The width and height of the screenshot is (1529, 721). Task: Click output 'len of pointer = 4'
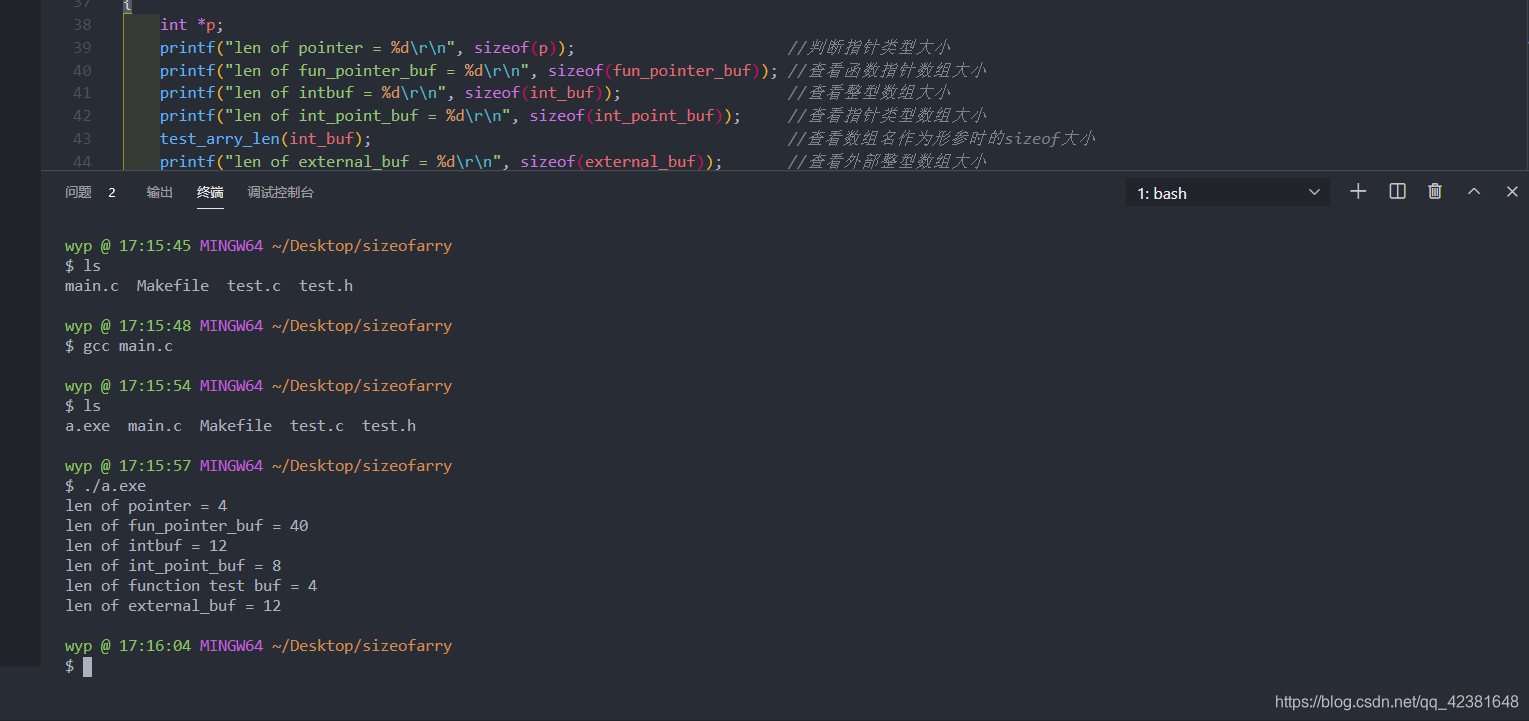pyautogui.click(x=146, y=506)
